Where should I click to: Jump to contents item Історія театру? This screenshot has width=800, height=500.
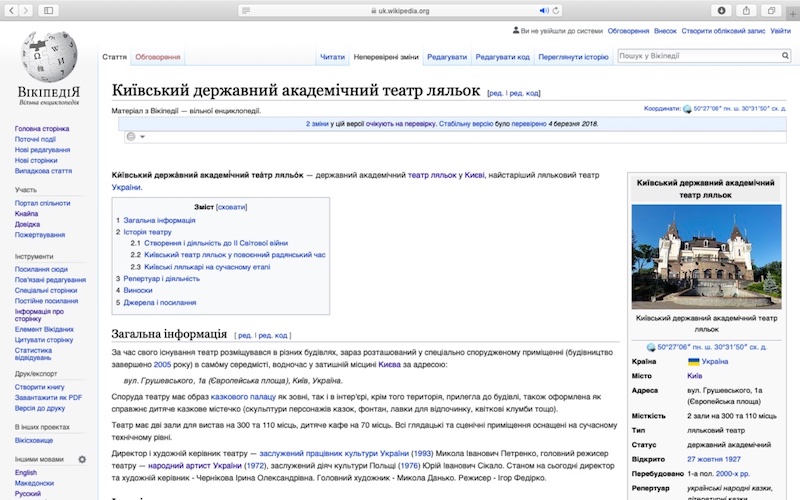147,232
